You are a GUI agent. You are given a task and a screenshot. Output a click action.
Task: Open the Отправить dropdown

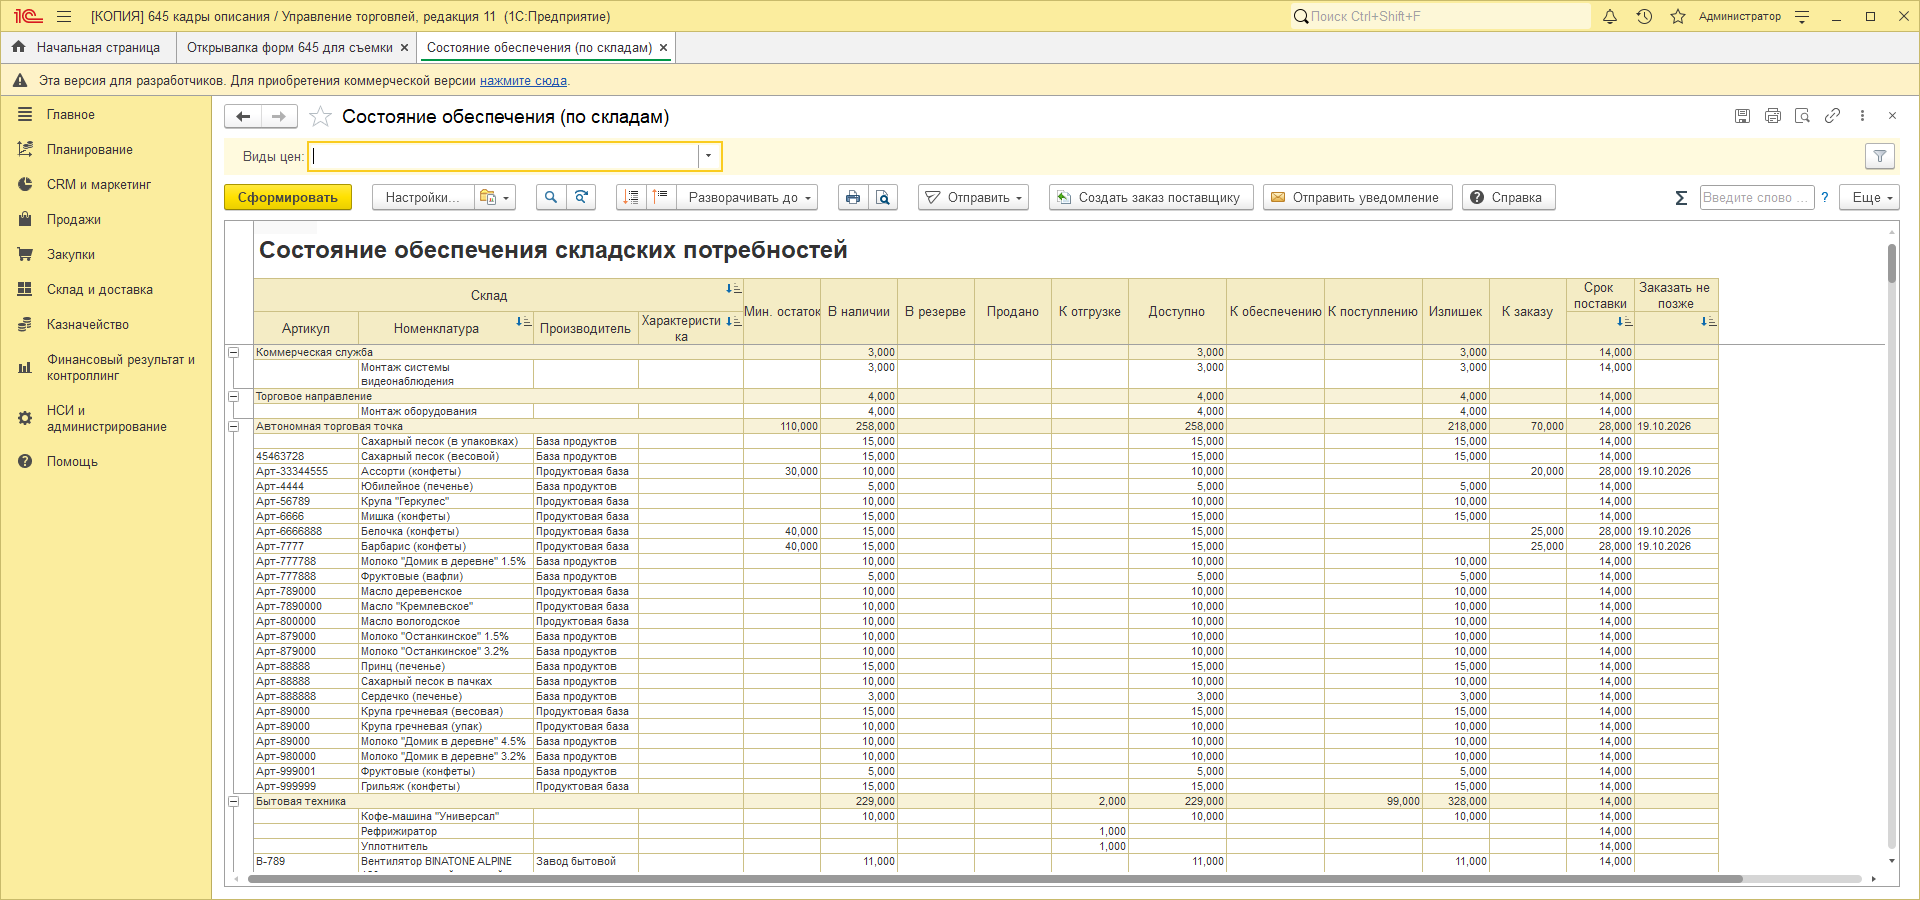[974, 198]
